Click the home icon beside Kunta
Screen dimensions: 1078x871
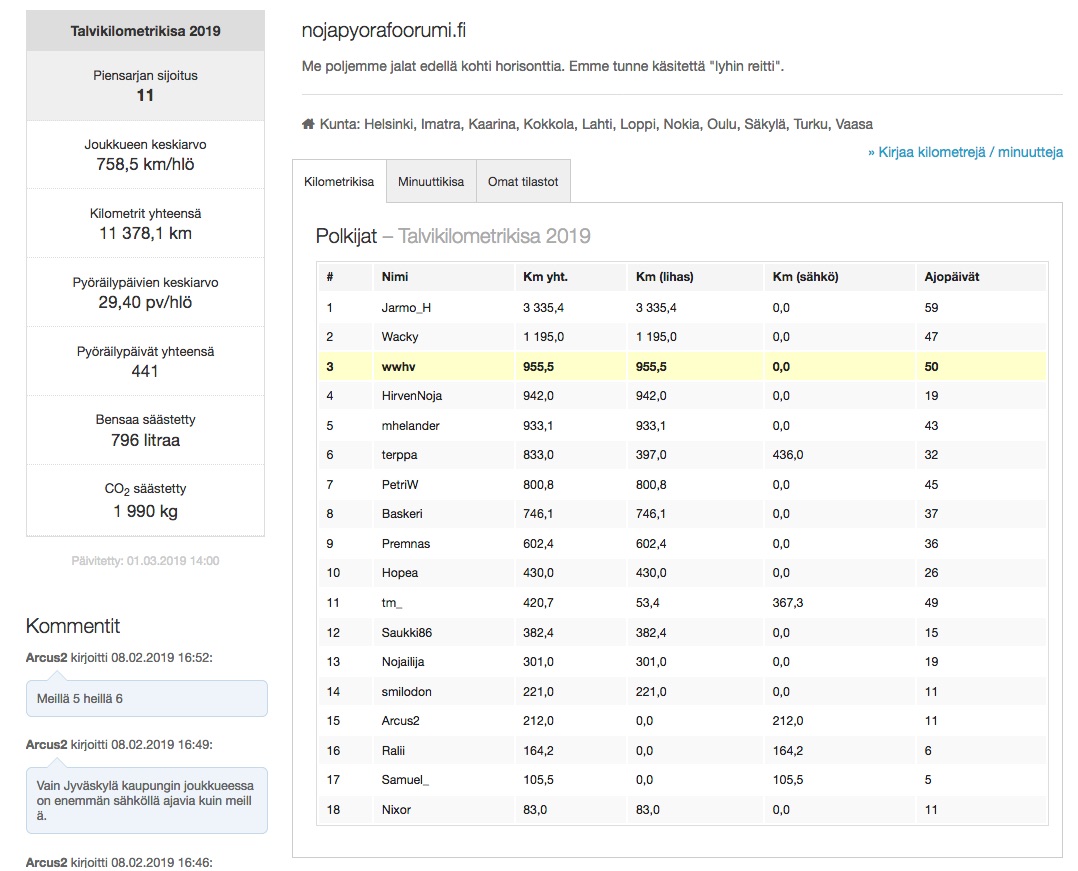coord(308,125)
